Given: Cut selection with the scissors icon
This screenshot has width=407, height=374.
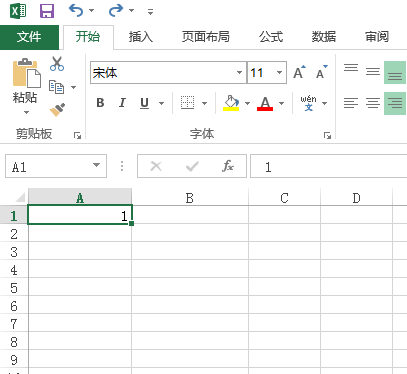Looking at the screenshot, I should click(57, 64).
